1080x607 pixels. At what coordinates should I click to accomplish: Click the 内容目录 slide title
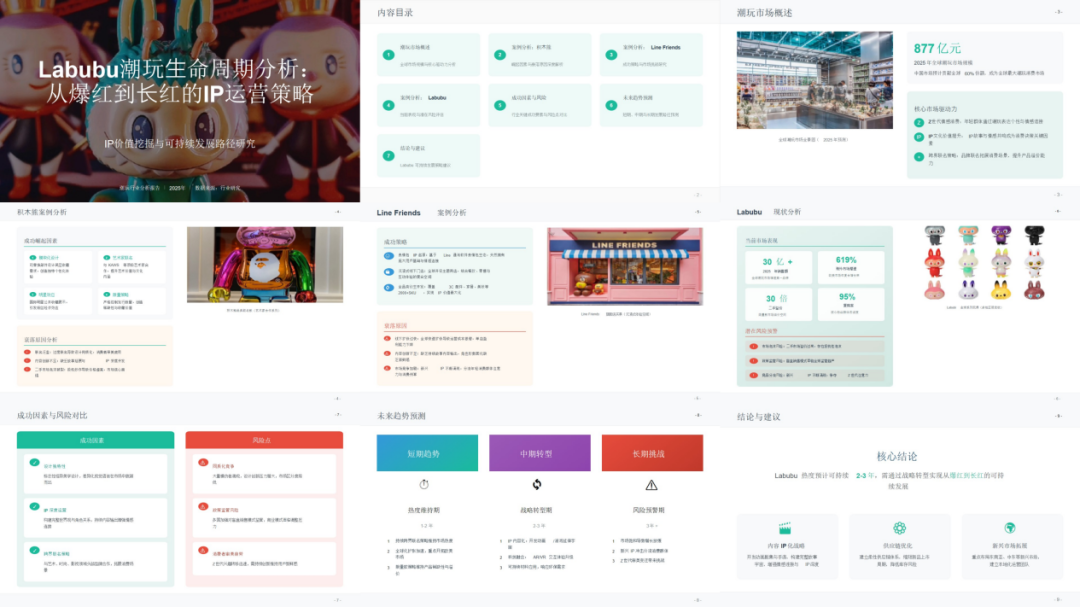point(395,12)
